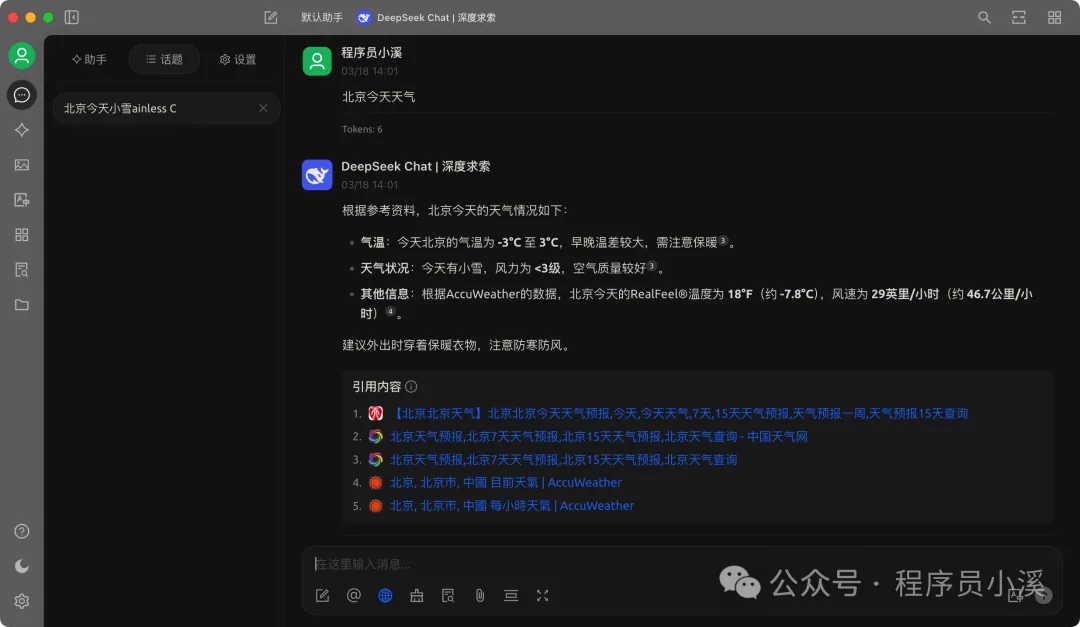Open citation 4 目前天氣 AccuWeather link

click(x=506, y=482)
